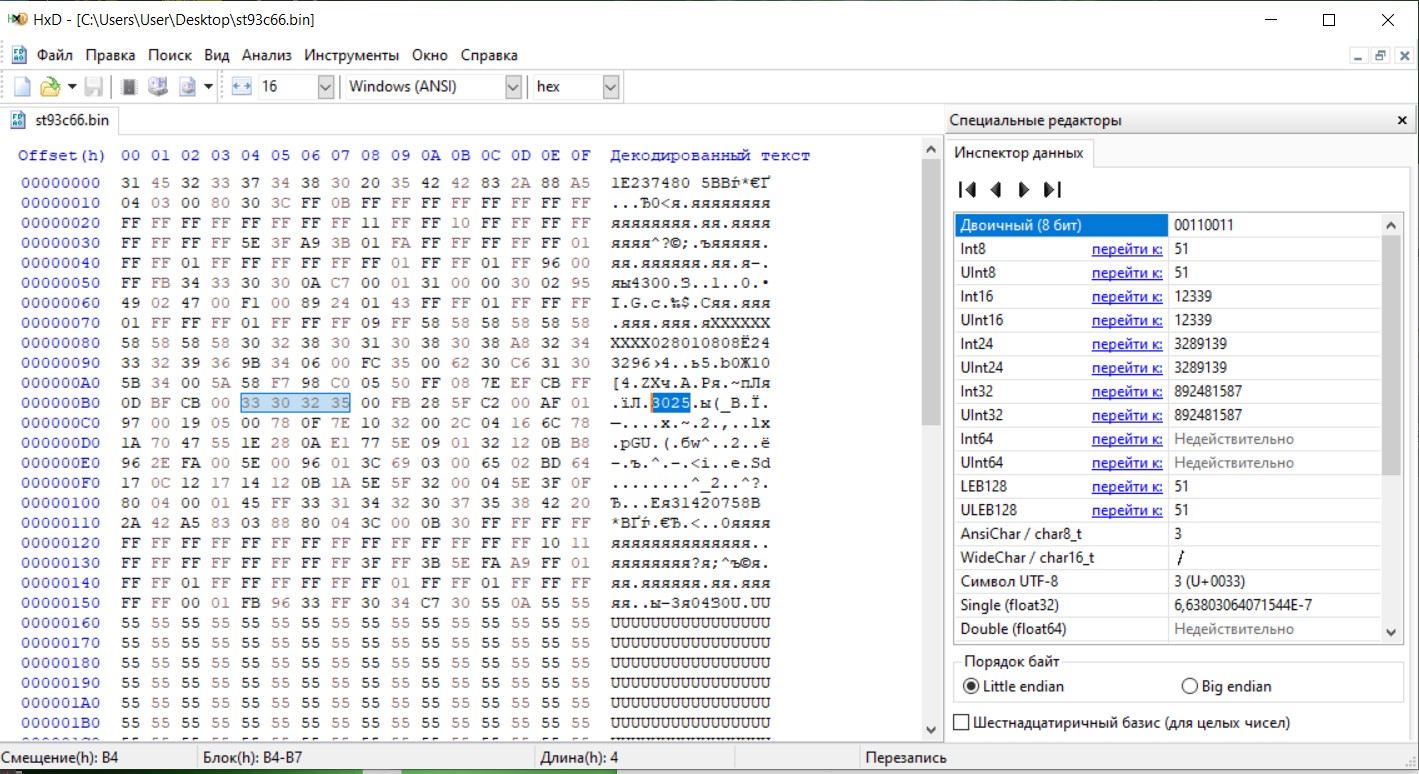Click the Open RAM (memory chip) icon
The width and height of the screenshot is (1419, 774).
click(129, 87)
